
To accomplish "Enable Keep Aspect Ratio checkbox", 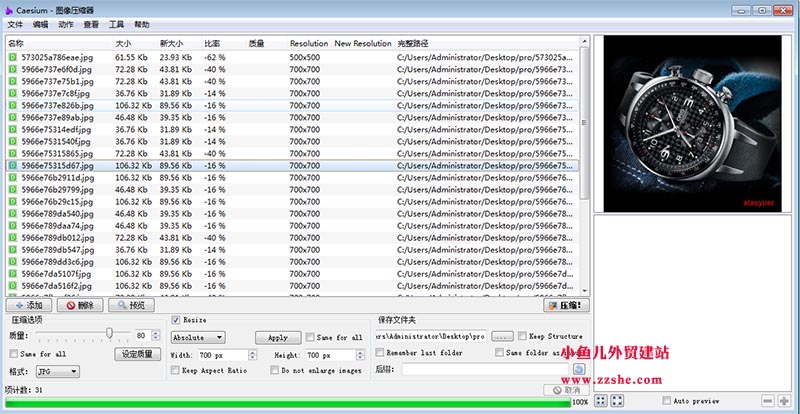I will tap(176, 370).
